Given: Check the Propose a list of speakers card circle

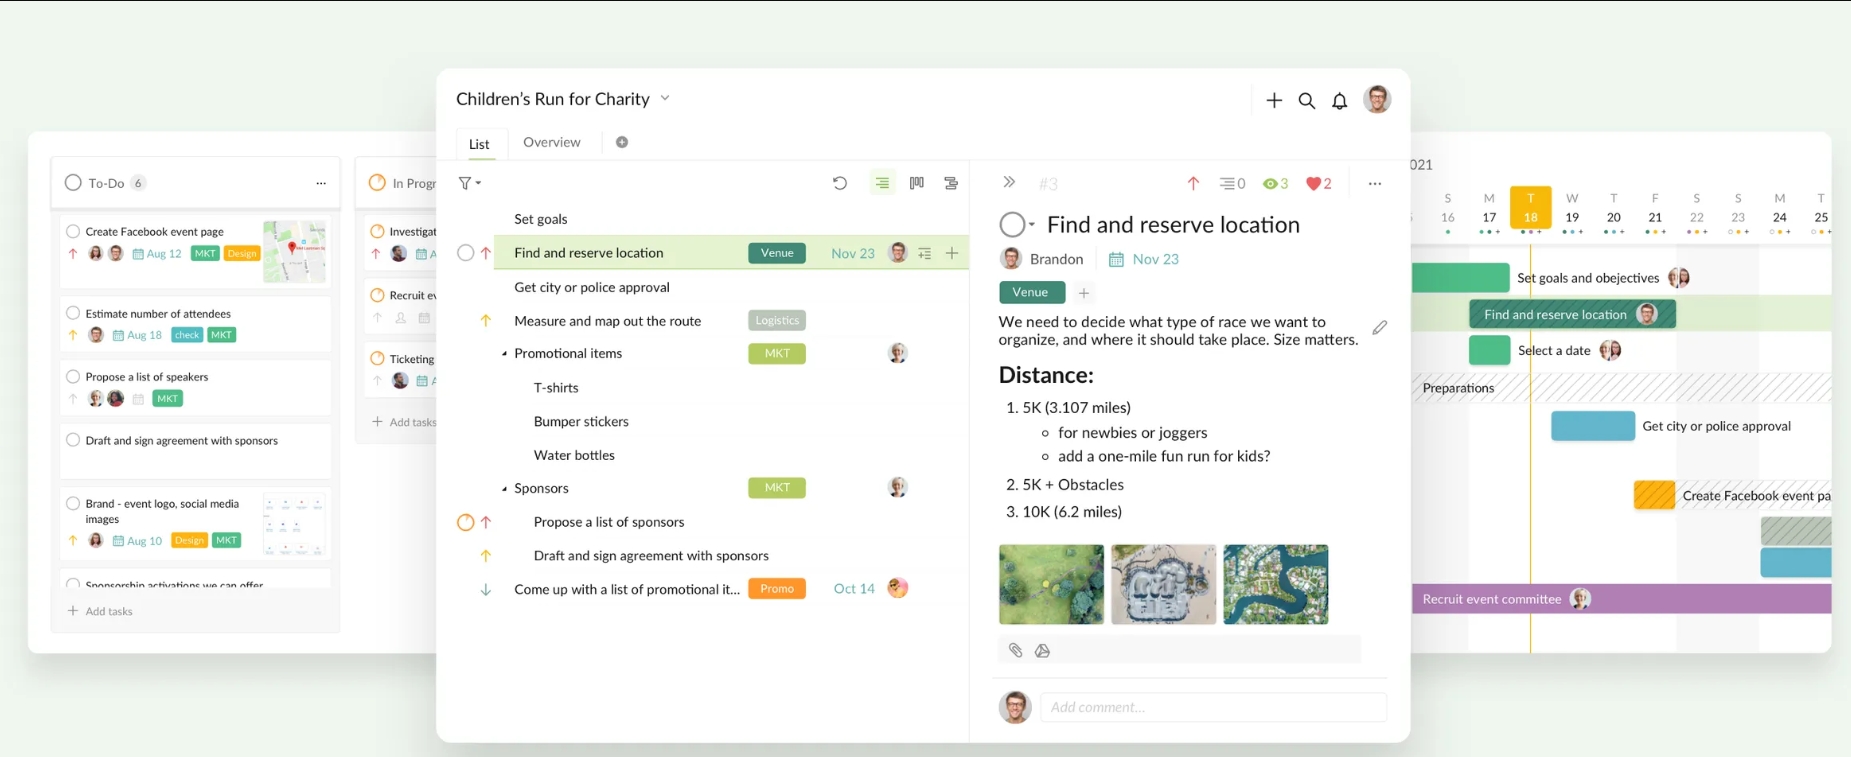Looking at the screenshot, I should 73,377.
